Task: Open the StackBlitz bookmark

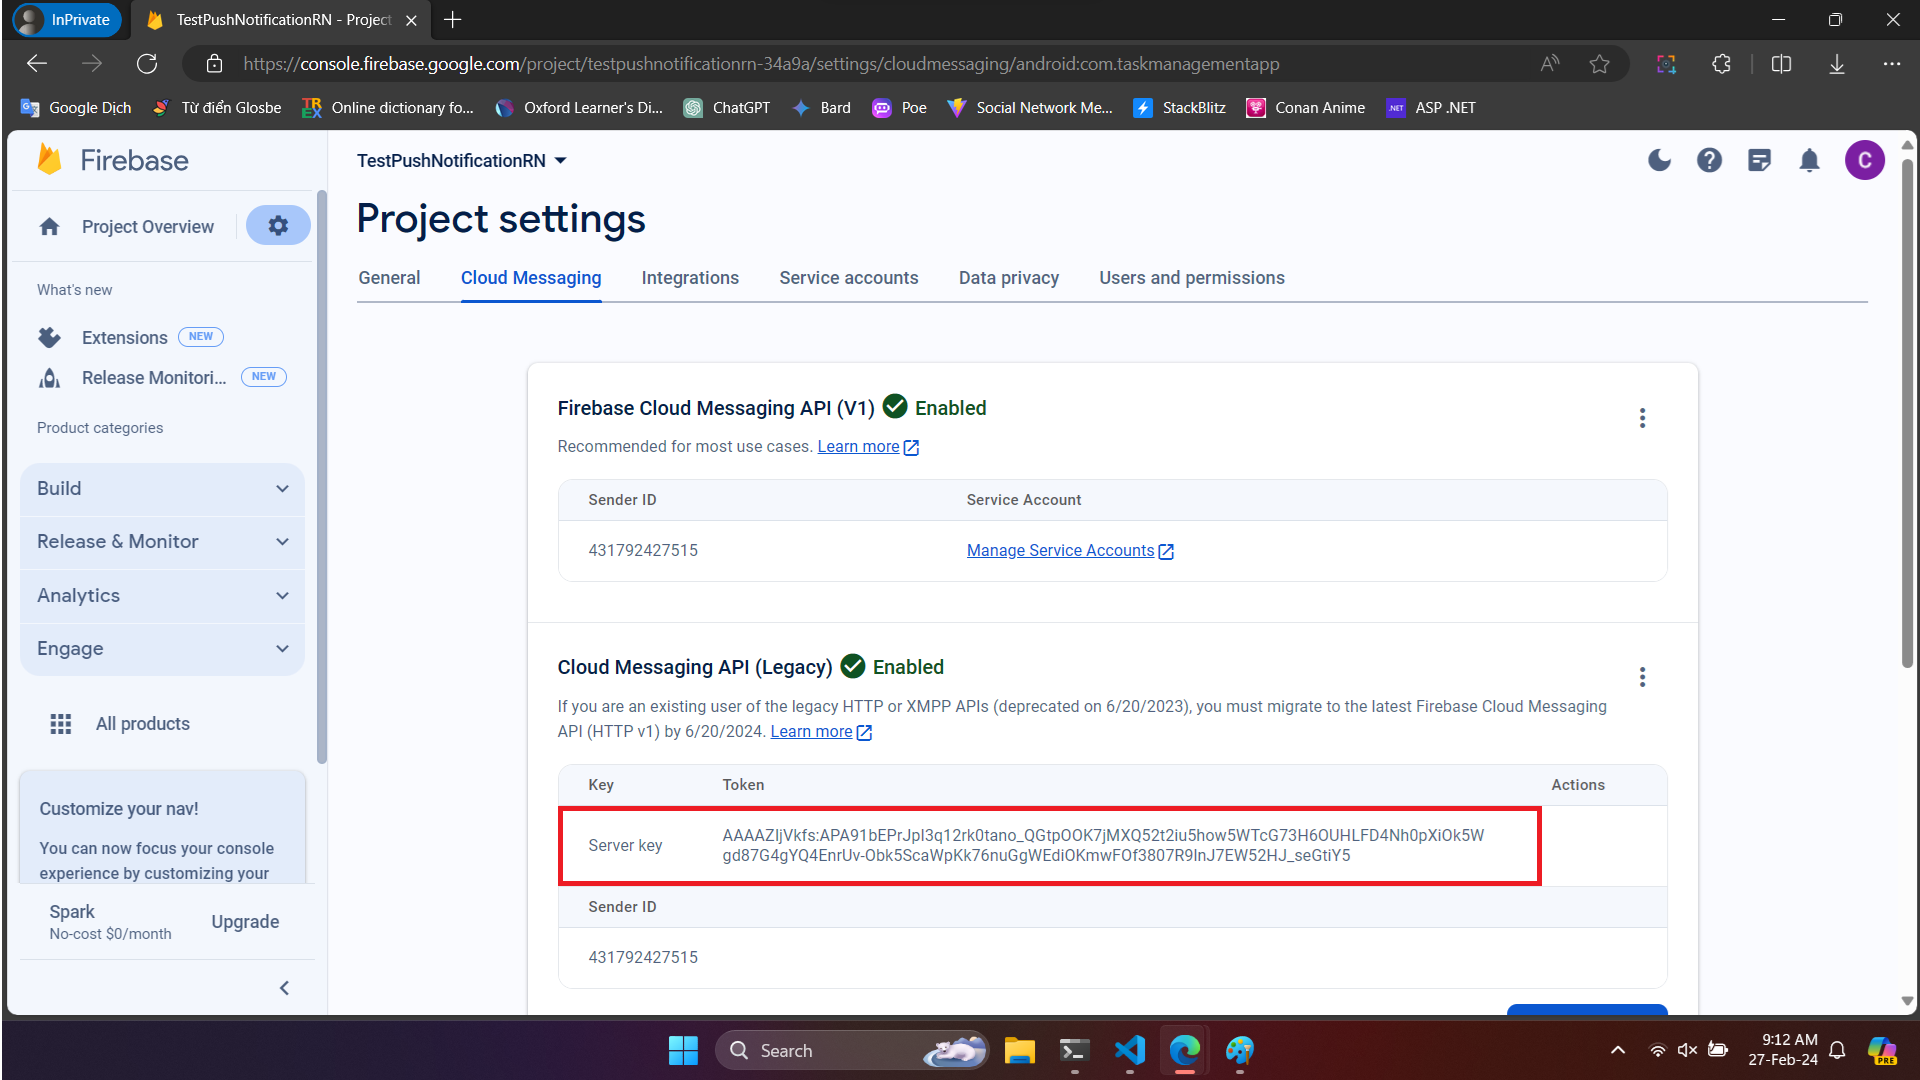Action: [1180, 108]
